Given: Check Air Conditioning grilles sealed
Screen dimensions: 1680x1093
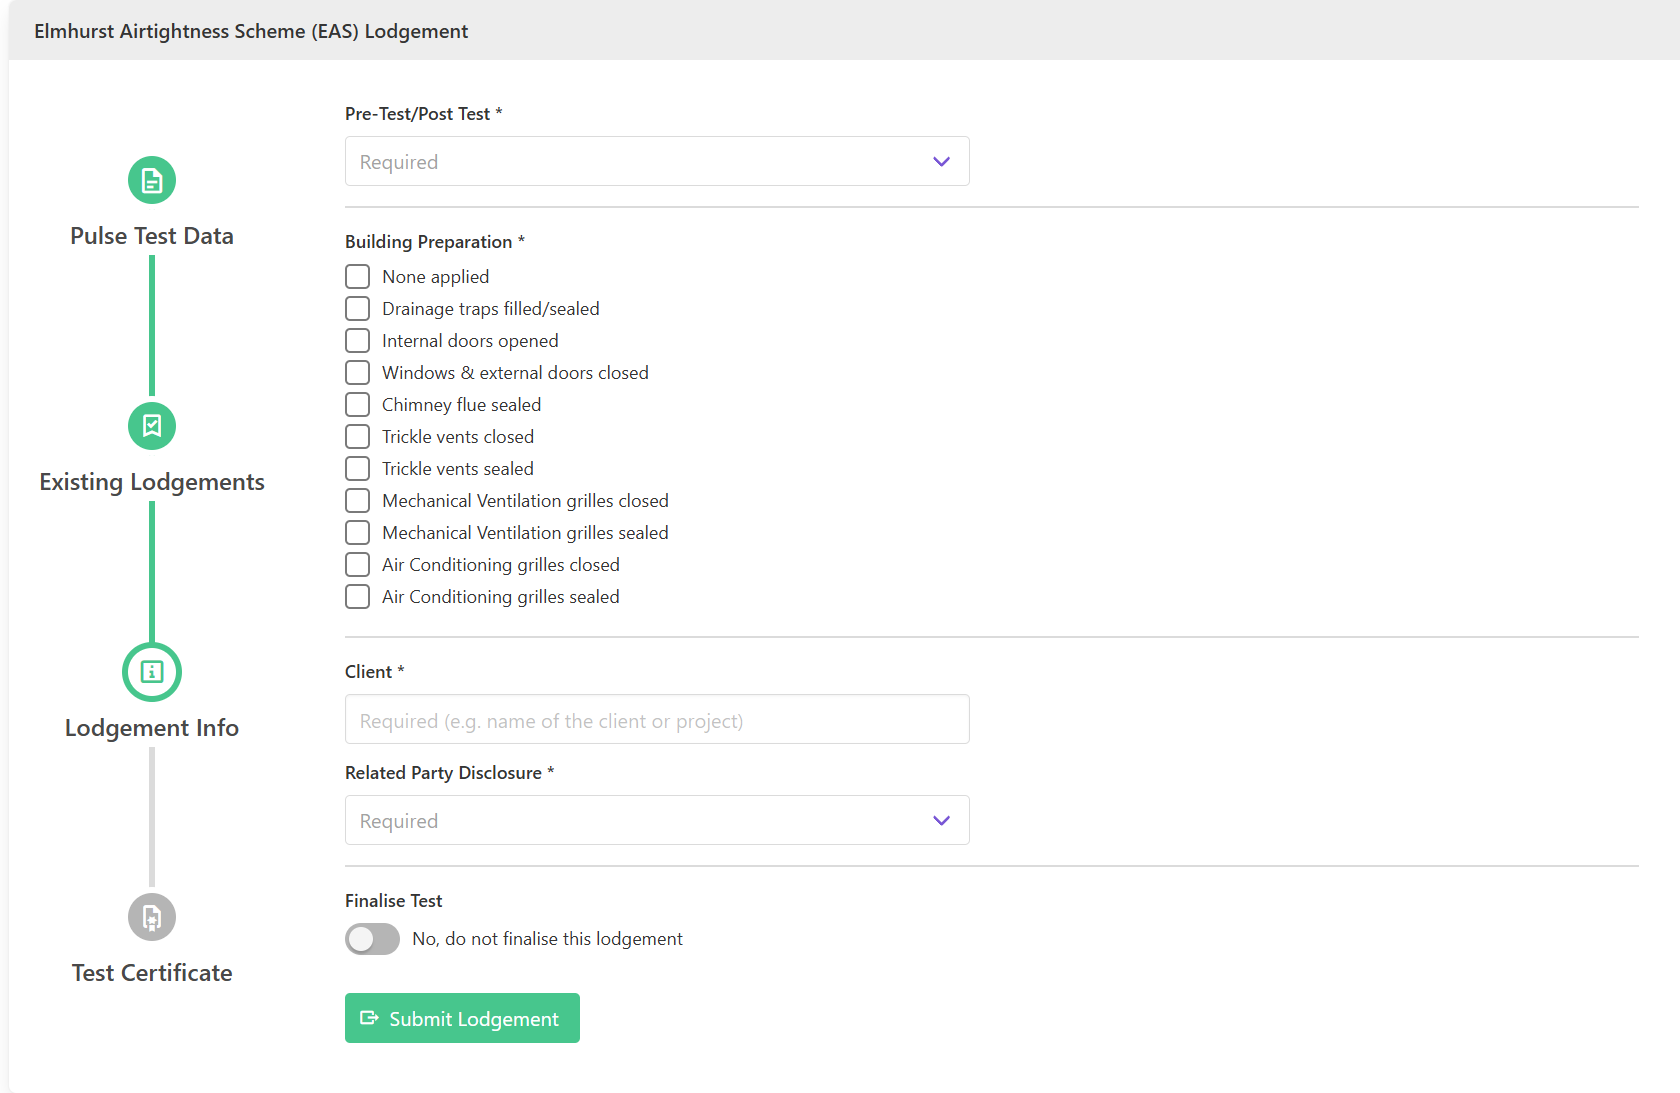Looking at the screenshot, I should [357, 597].
